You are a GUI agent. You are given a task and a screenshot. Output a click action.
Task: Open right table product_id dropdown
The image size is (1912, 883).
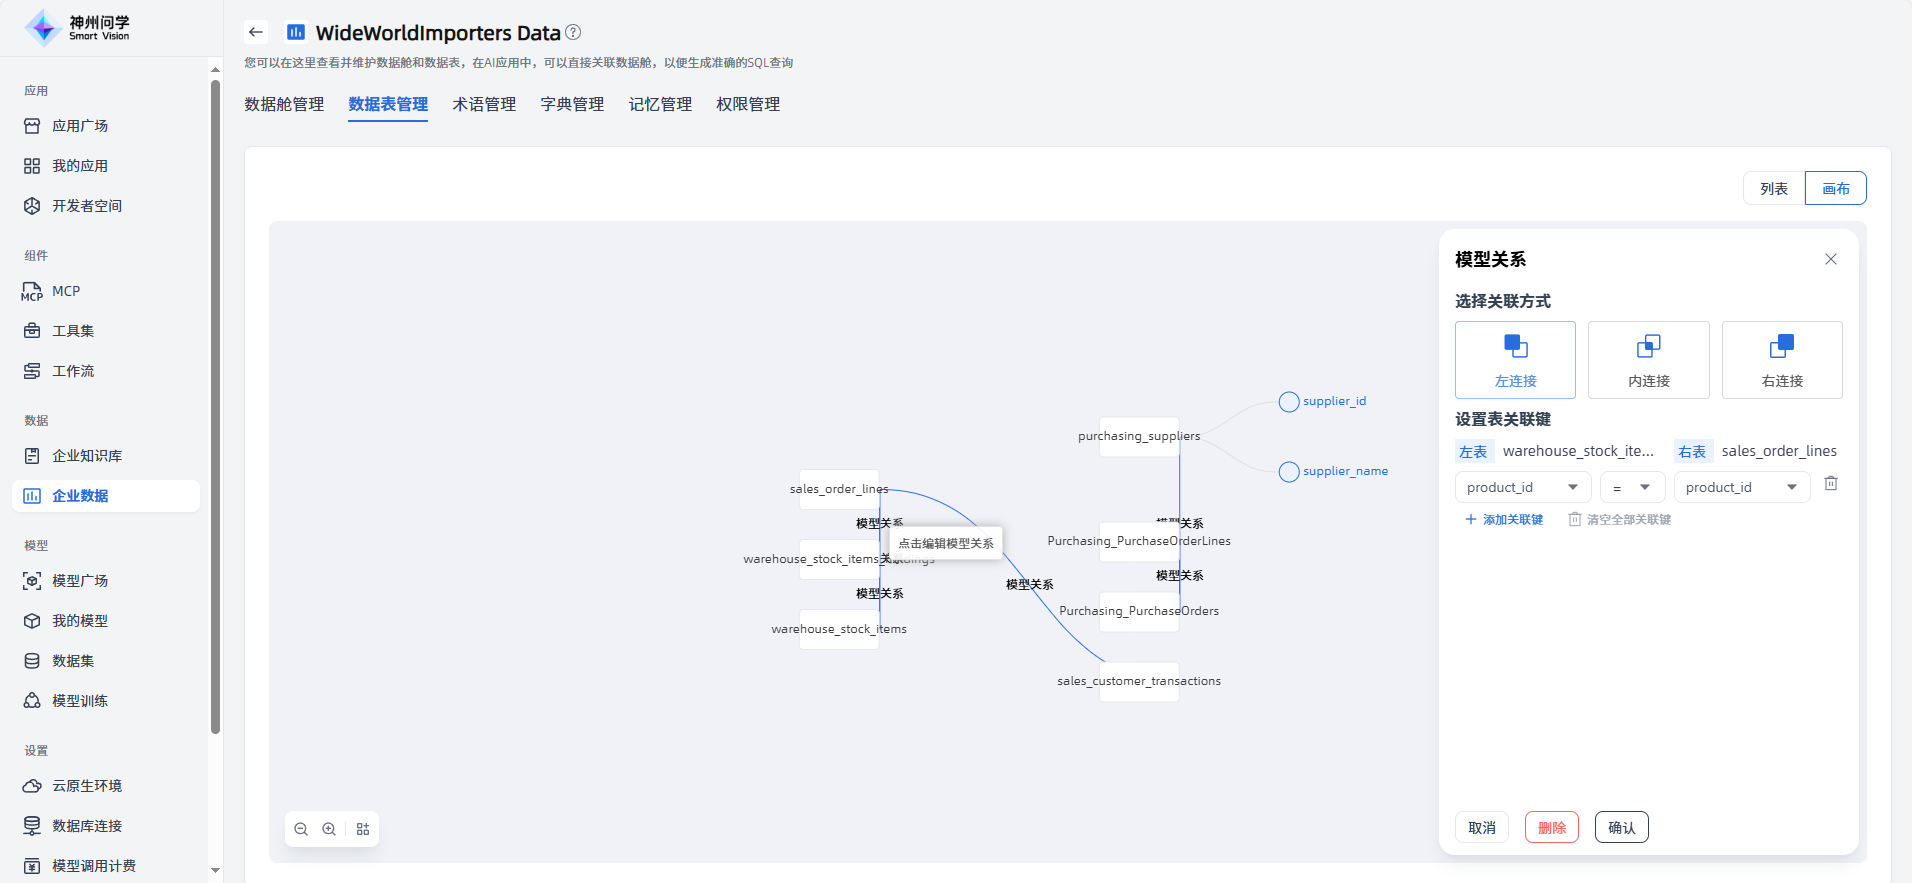tap(1741, 487)
